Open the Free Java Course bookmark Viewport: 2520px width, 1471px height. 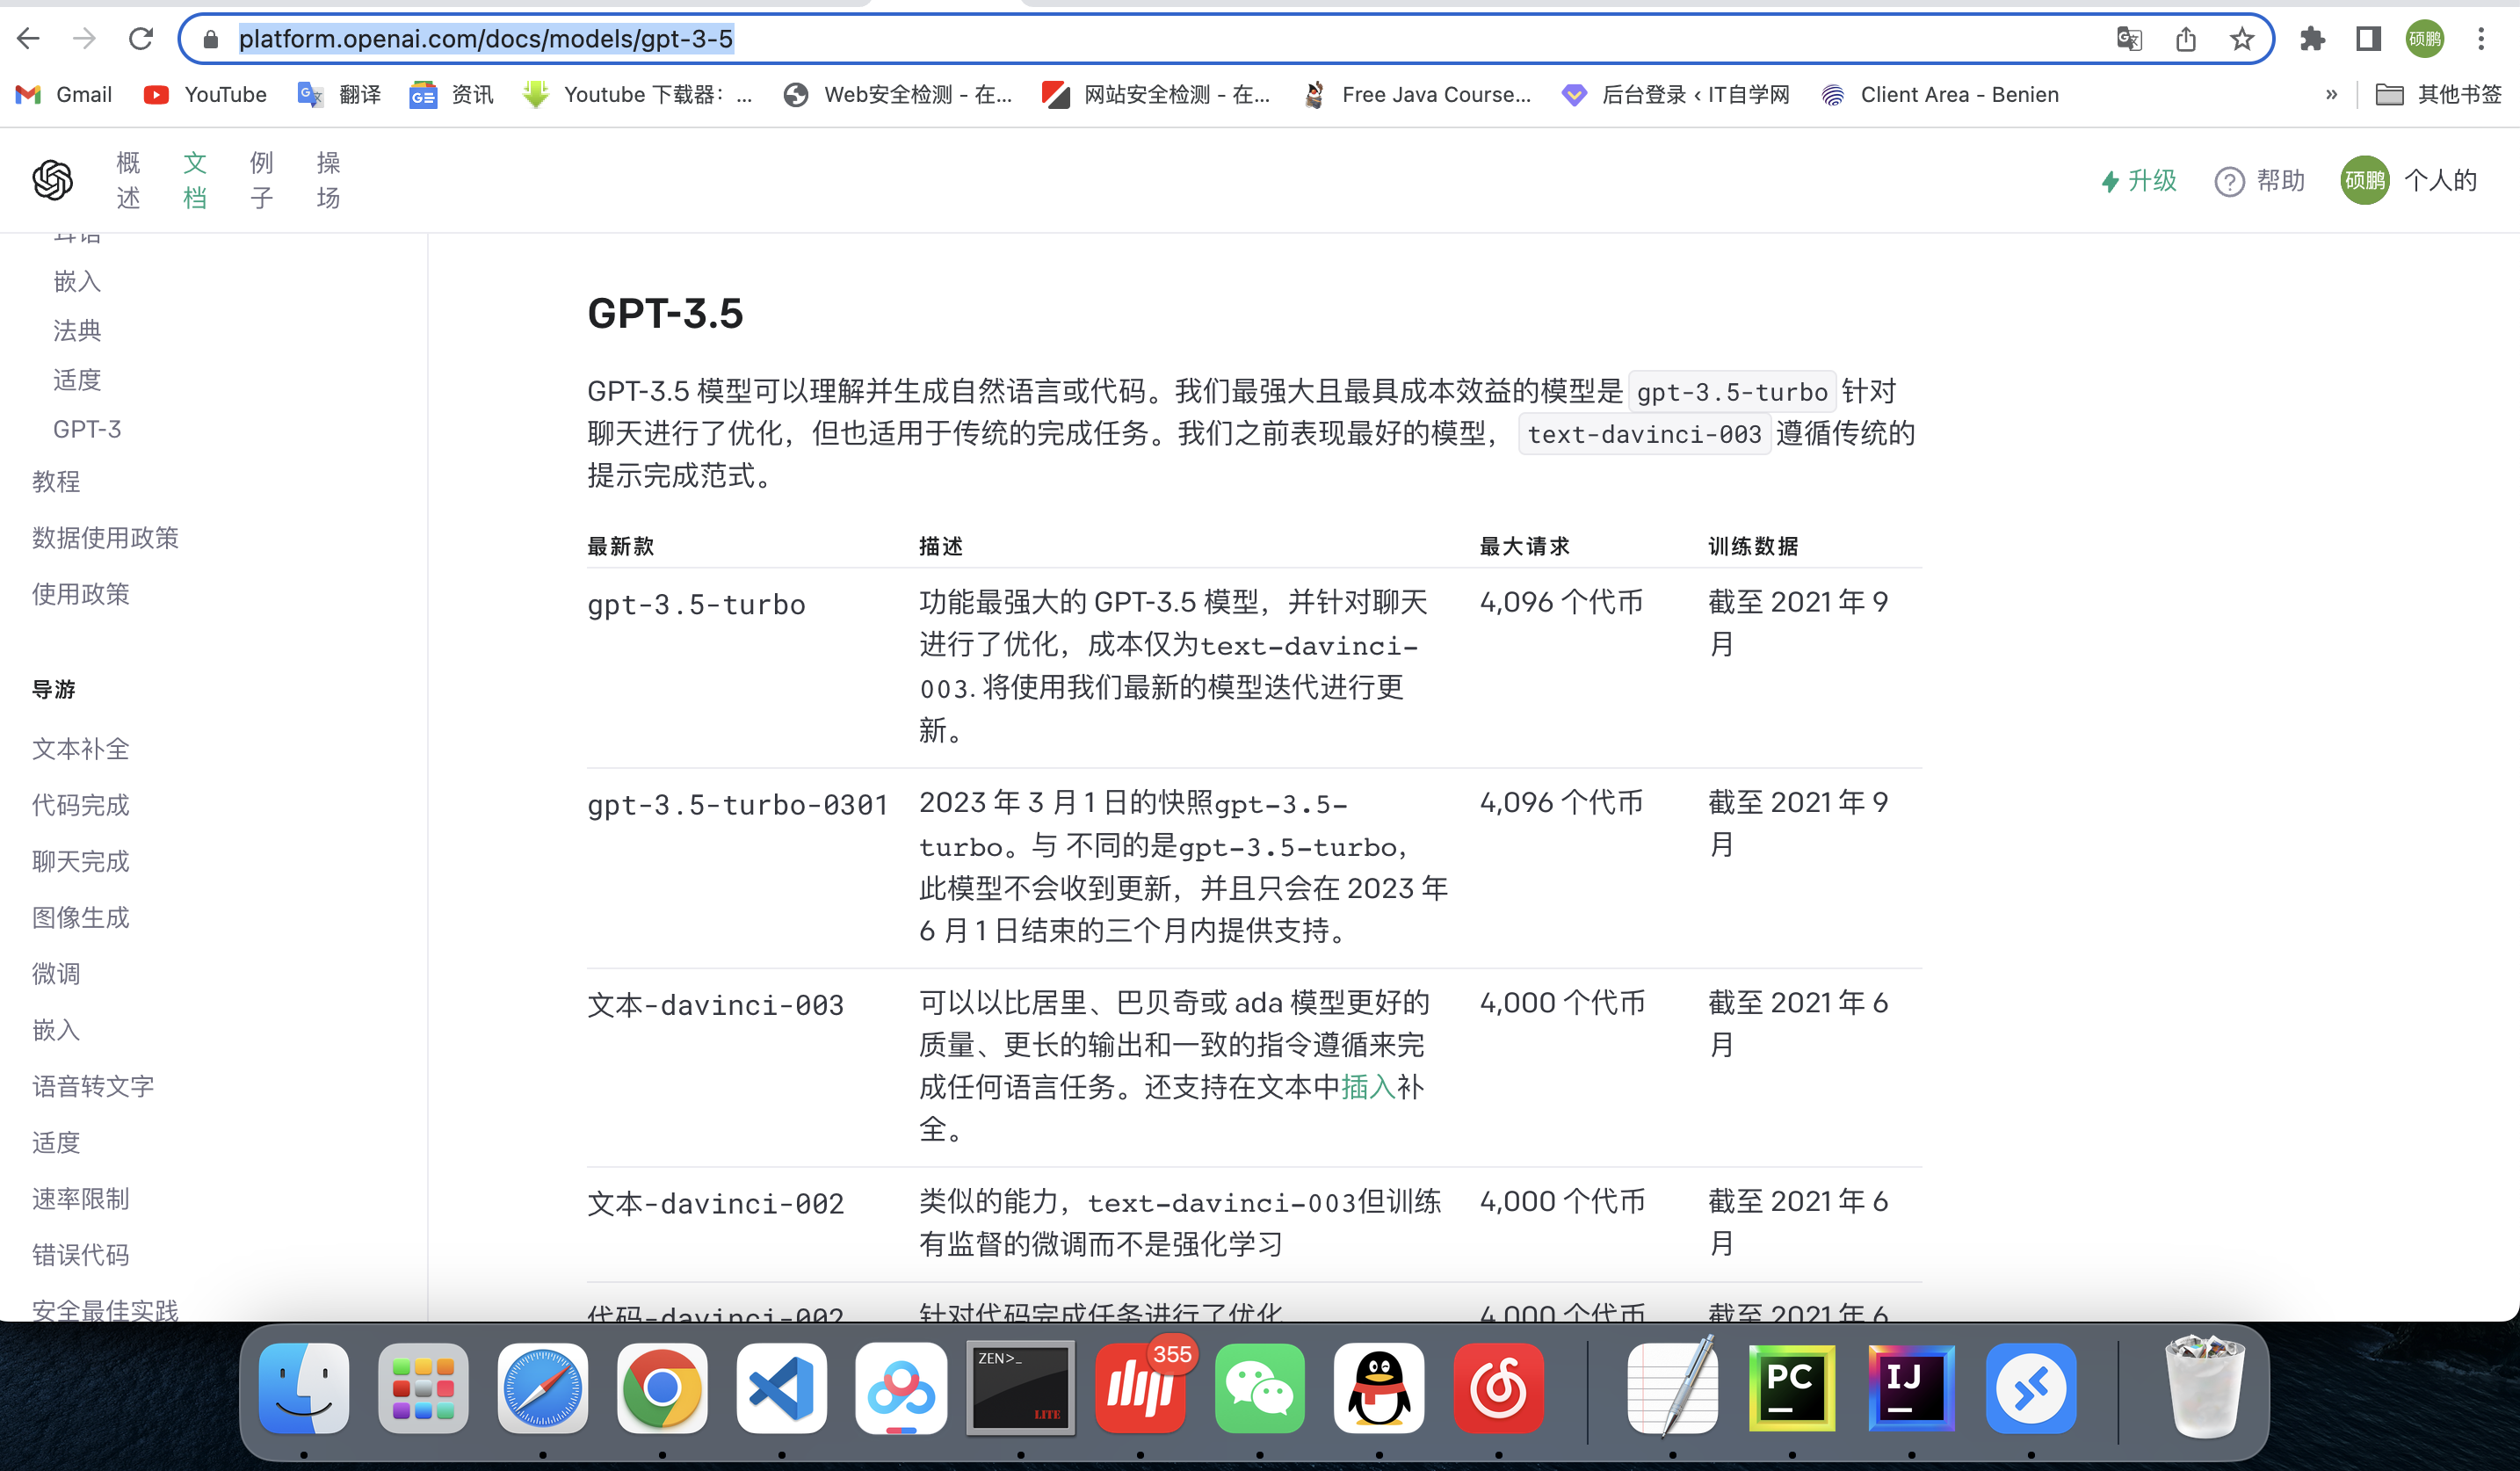click(1417, 95)
